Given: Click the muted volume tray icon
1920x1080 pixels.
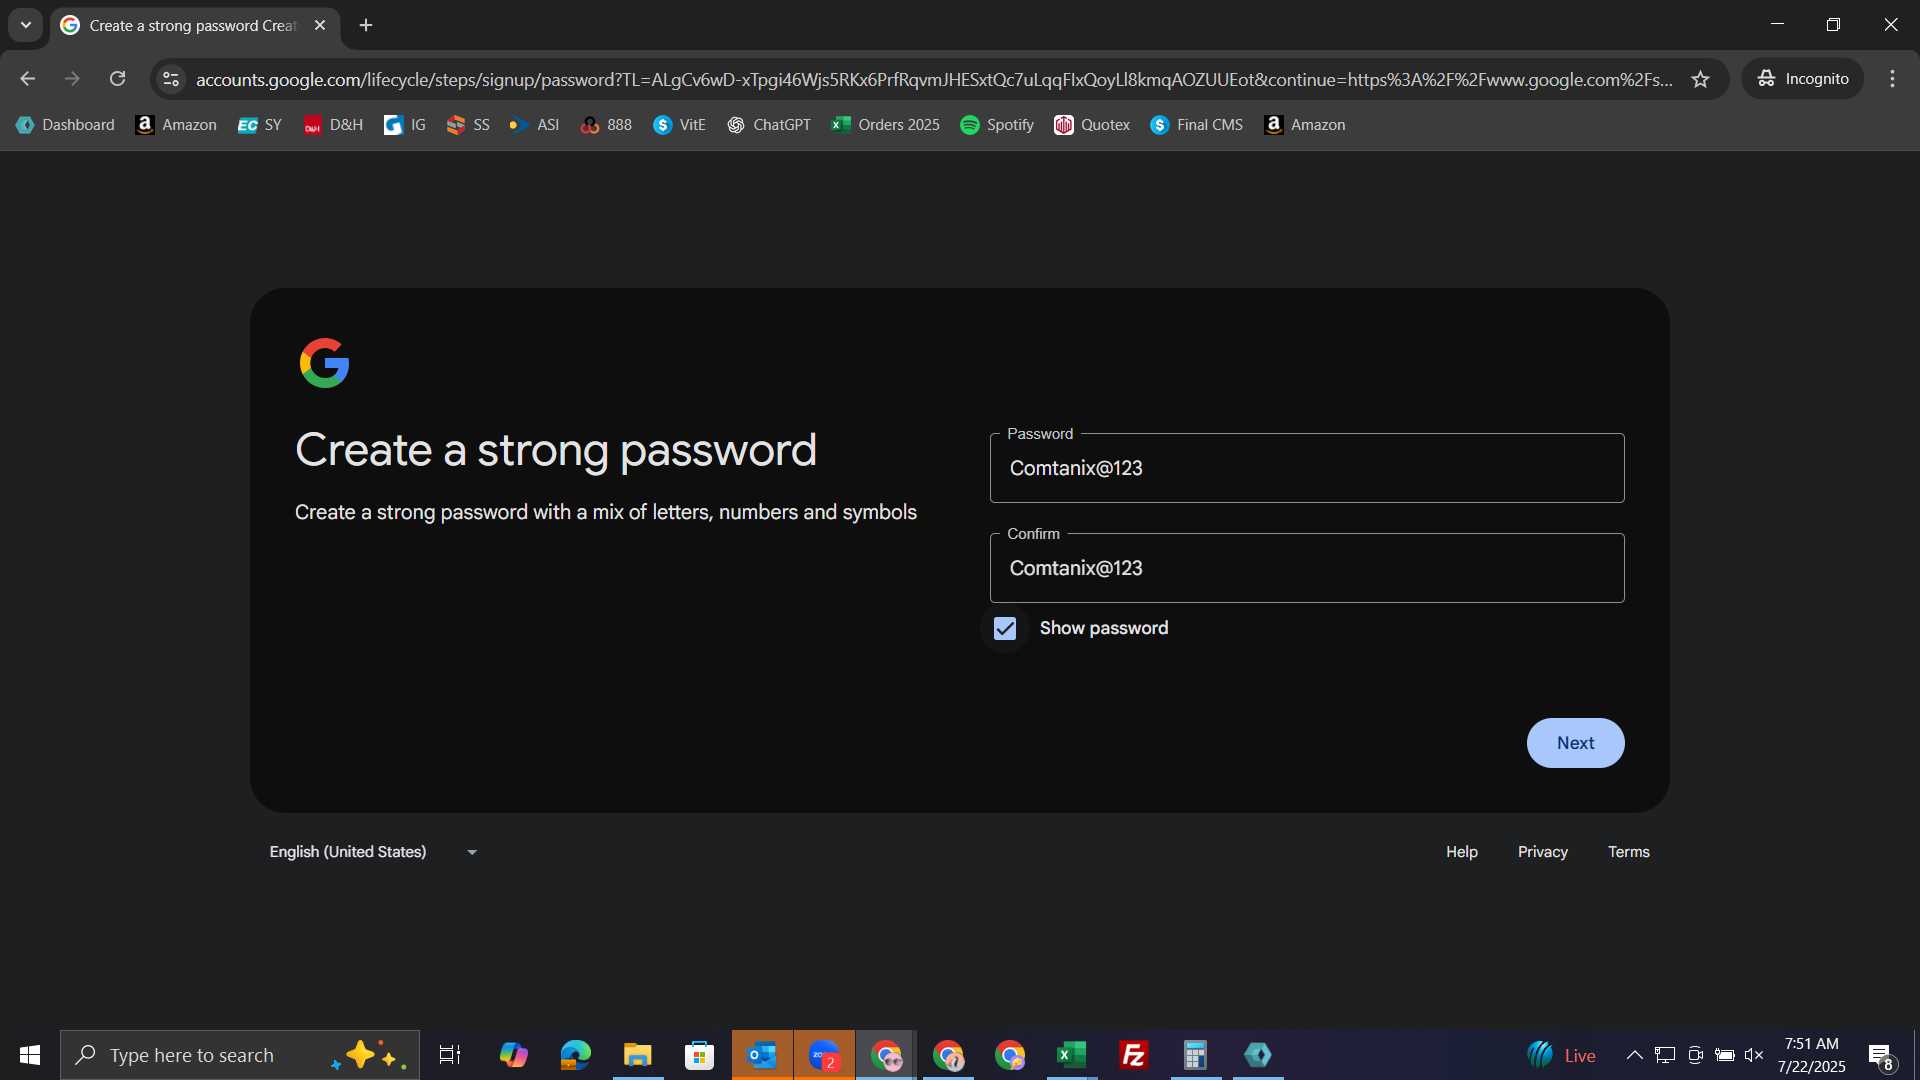Looking at the screenshot, I should (1754, 1055).
